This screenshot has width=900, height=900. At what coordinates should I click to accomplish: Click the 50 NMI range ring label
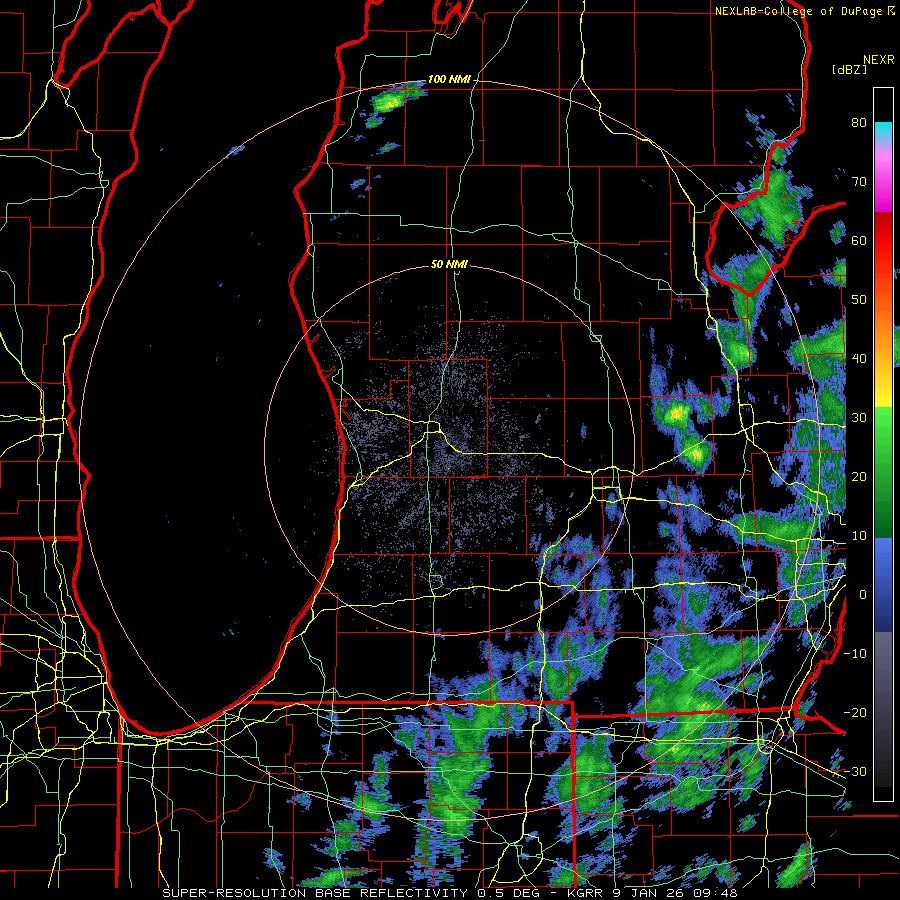coord(449,265)
